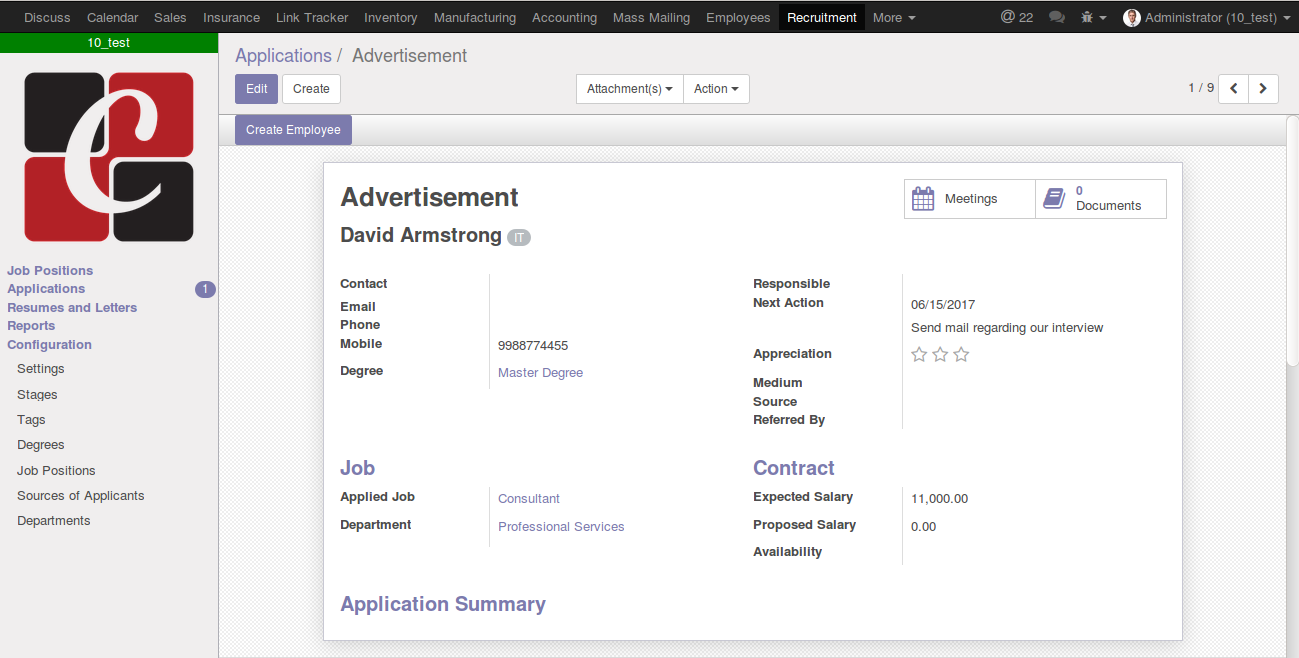
Task: Open Sources of Applicants under Configuration
Action: point(81,496)
